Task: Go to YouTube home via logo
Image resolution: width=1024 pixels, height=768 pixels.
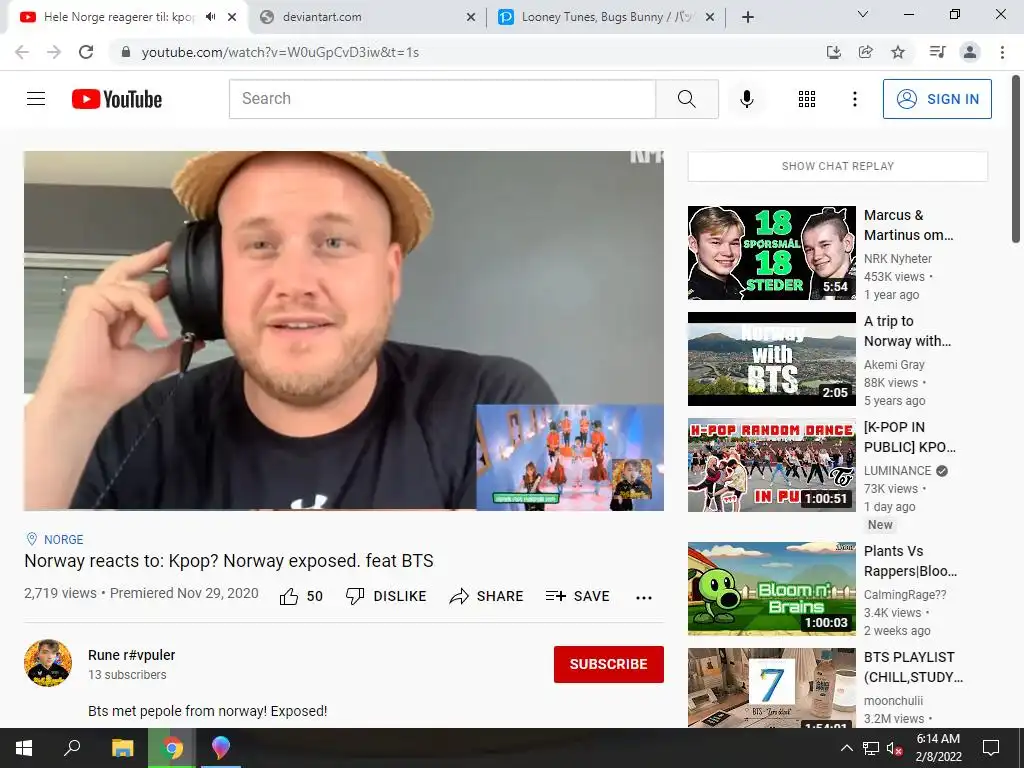Action: tap(117, 99)
